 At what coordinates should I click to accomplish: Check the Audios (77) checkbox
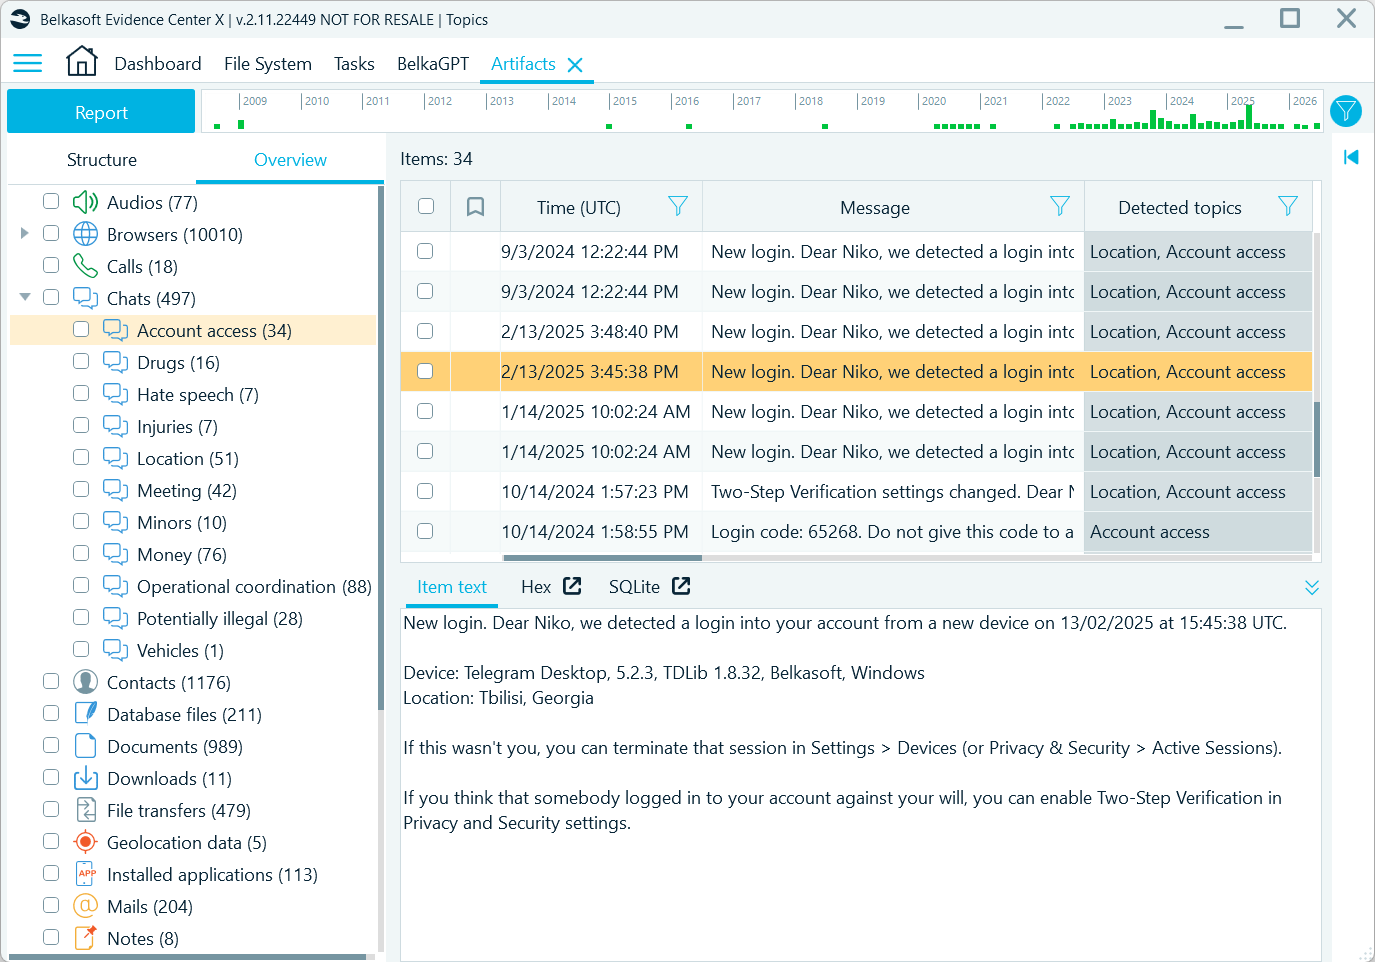click(51, 201)
